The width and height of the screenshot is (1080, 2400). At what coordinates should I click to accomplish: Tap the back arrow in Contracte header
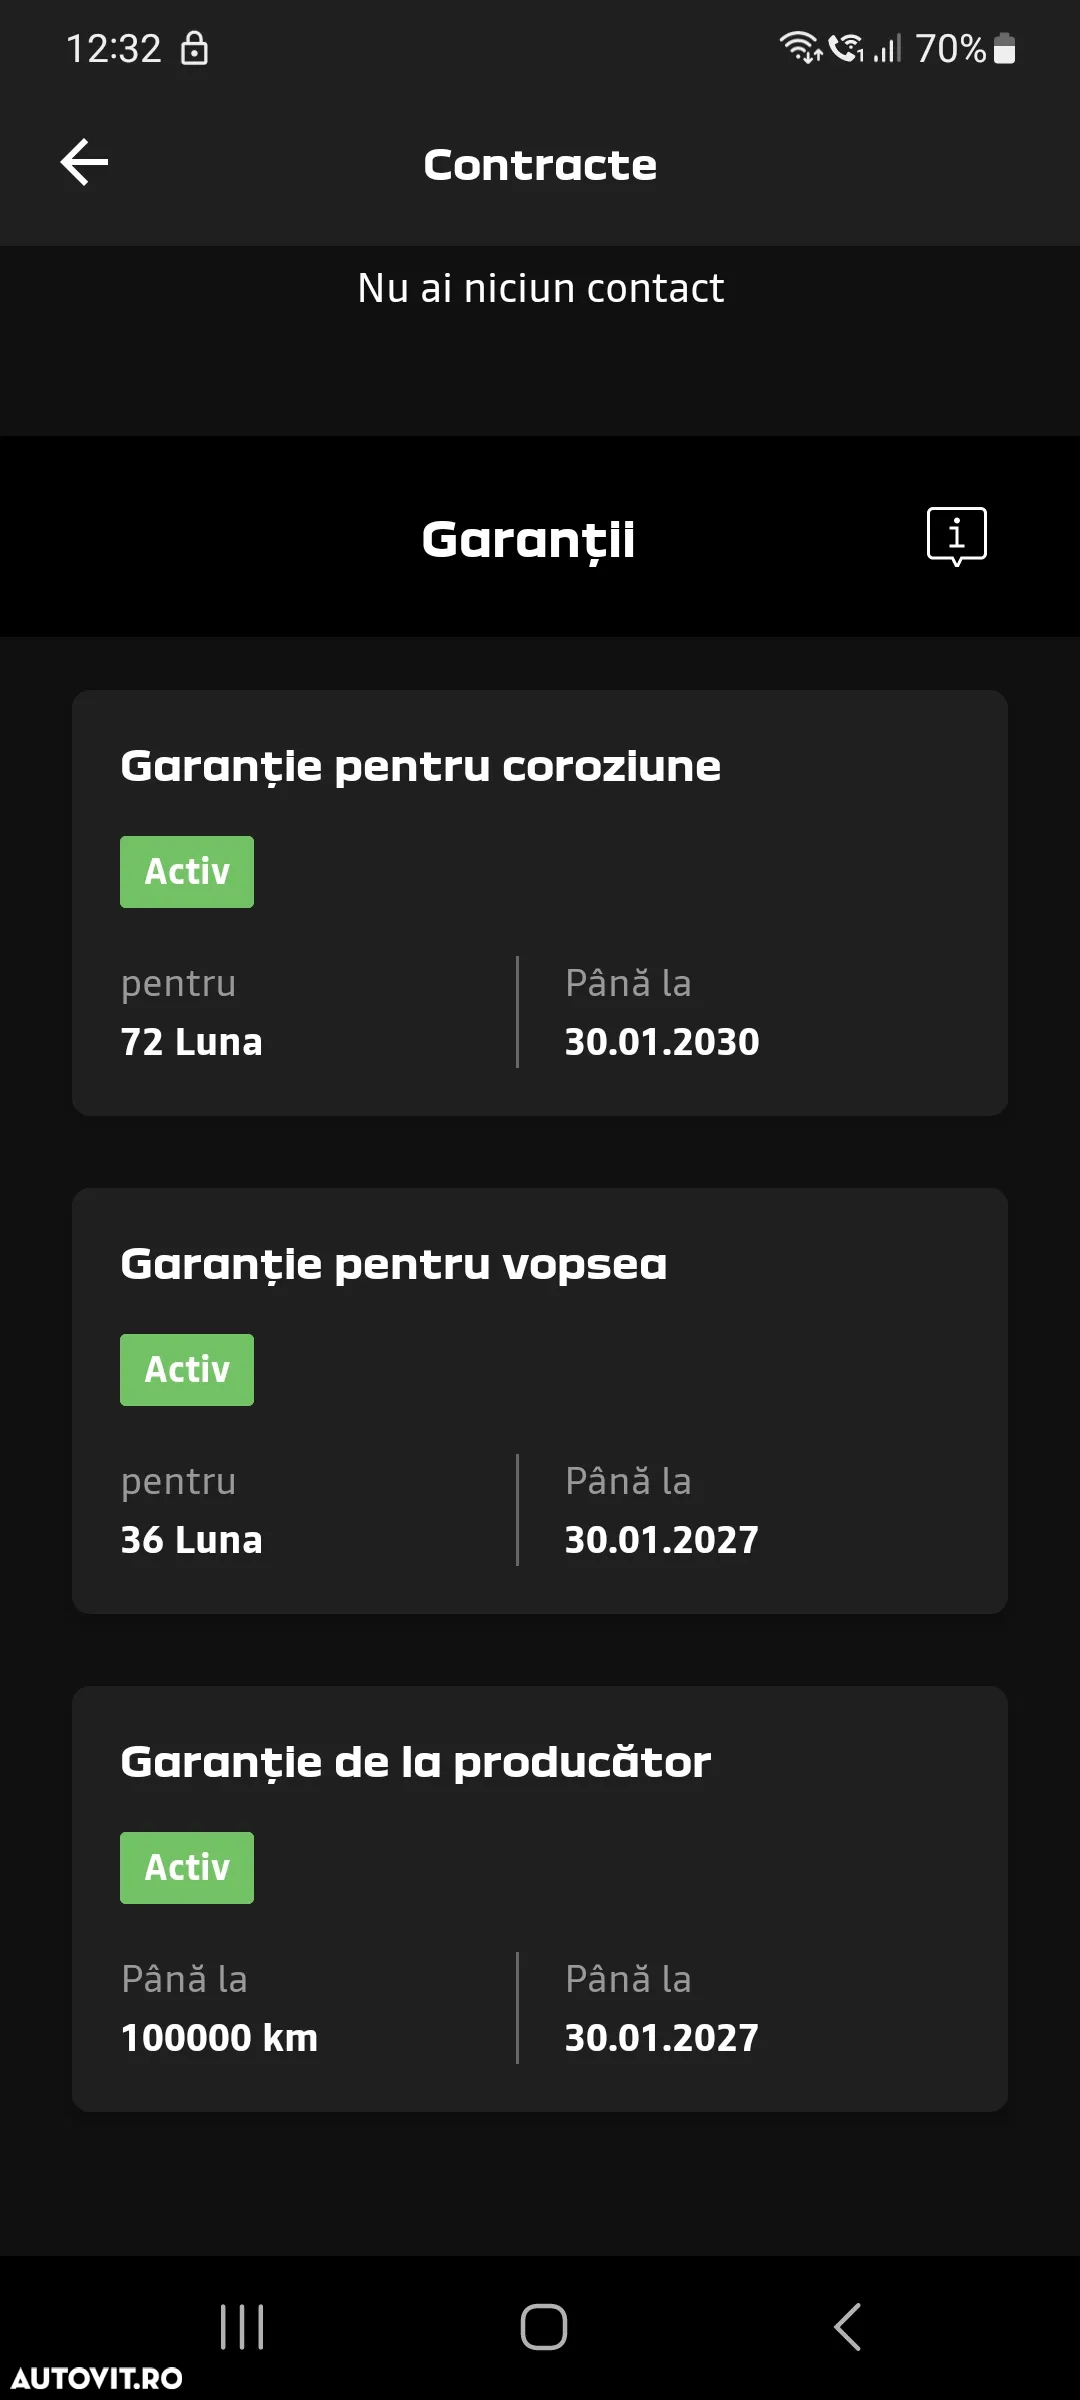tap(85, 163)
